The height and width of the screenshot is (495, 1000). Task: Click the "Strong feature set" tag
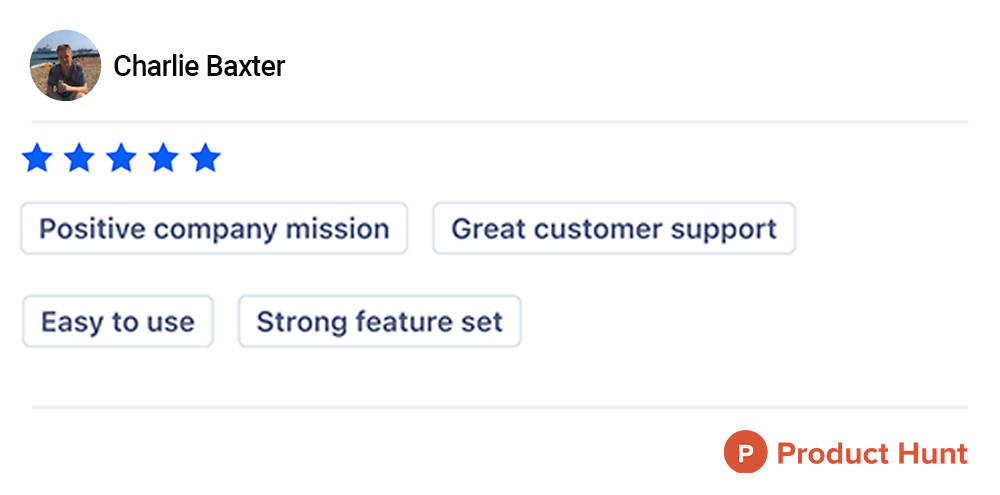(379, 322)
